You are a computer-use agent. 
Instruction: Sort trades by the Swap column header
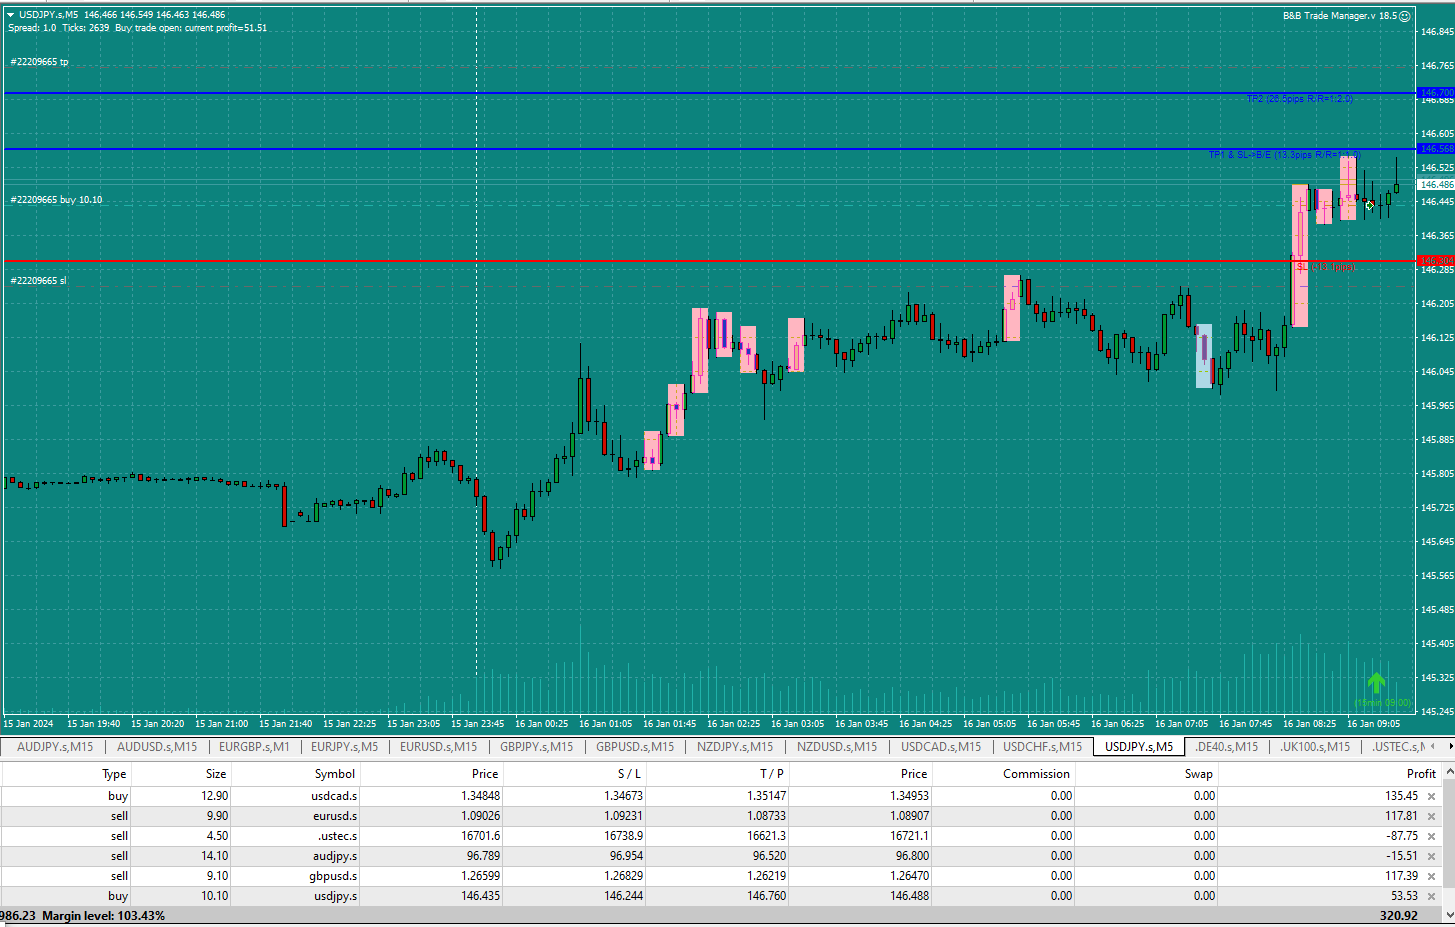click(1198, 774)
